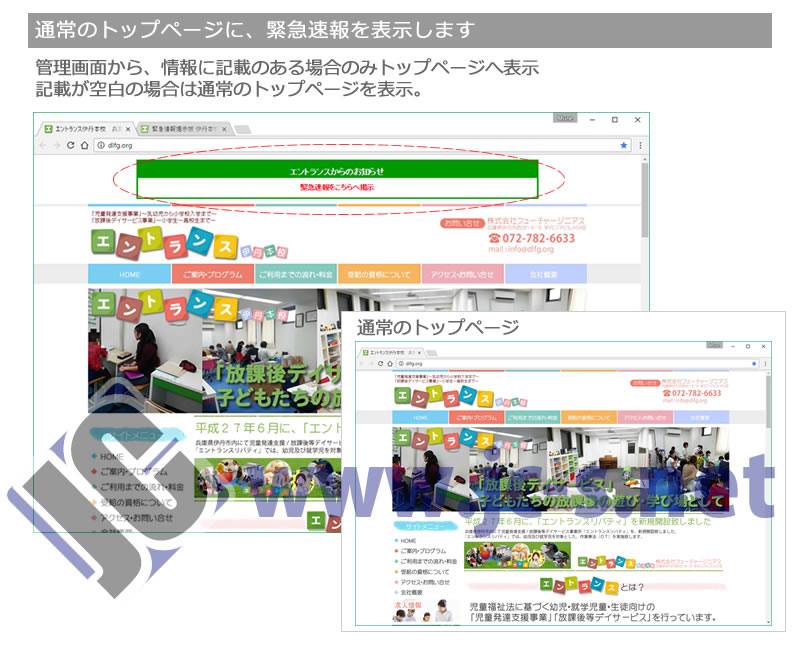The width and height of the screenshot is (800, 645).
Task: Focus the address bar in 通常のトップページ browser
Action: tap(577, 364)
